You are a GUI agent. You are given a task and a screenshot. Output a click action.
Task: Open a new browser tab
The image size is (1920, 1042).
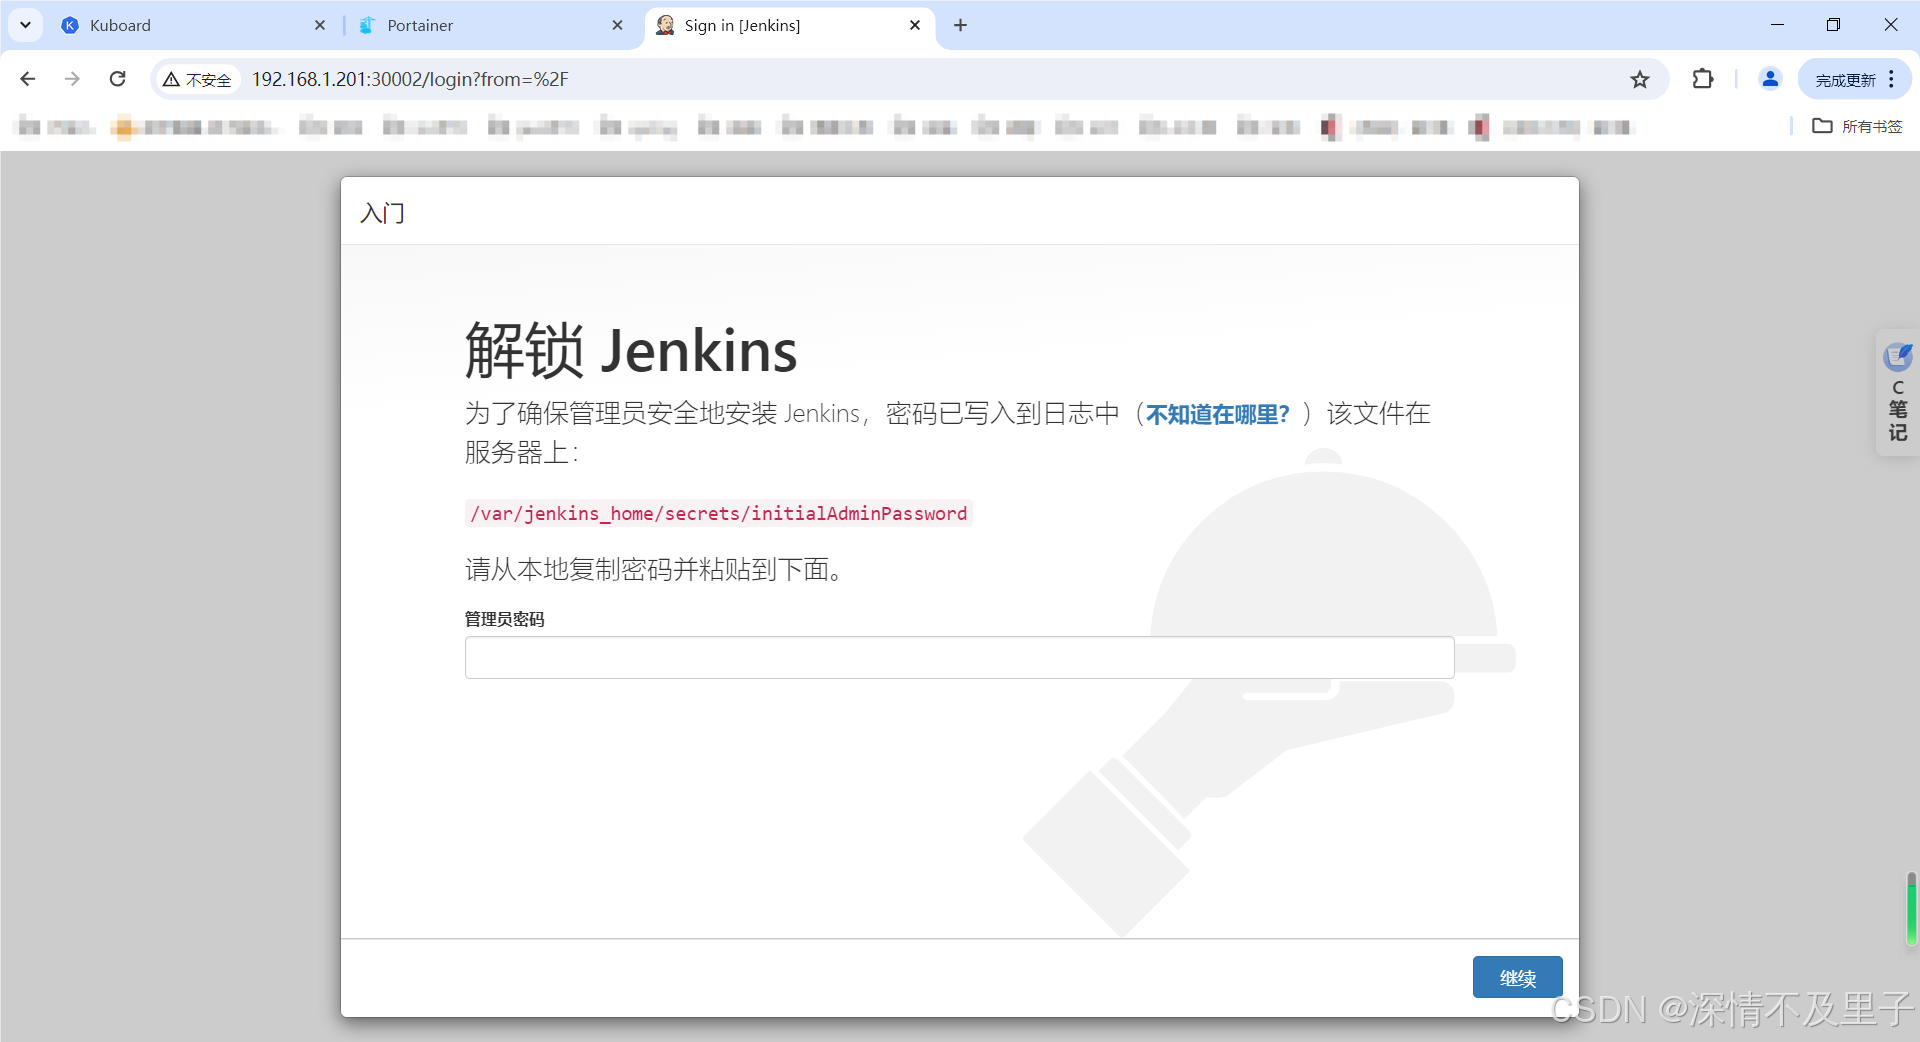pyautogui.click(x=960, y=25)
